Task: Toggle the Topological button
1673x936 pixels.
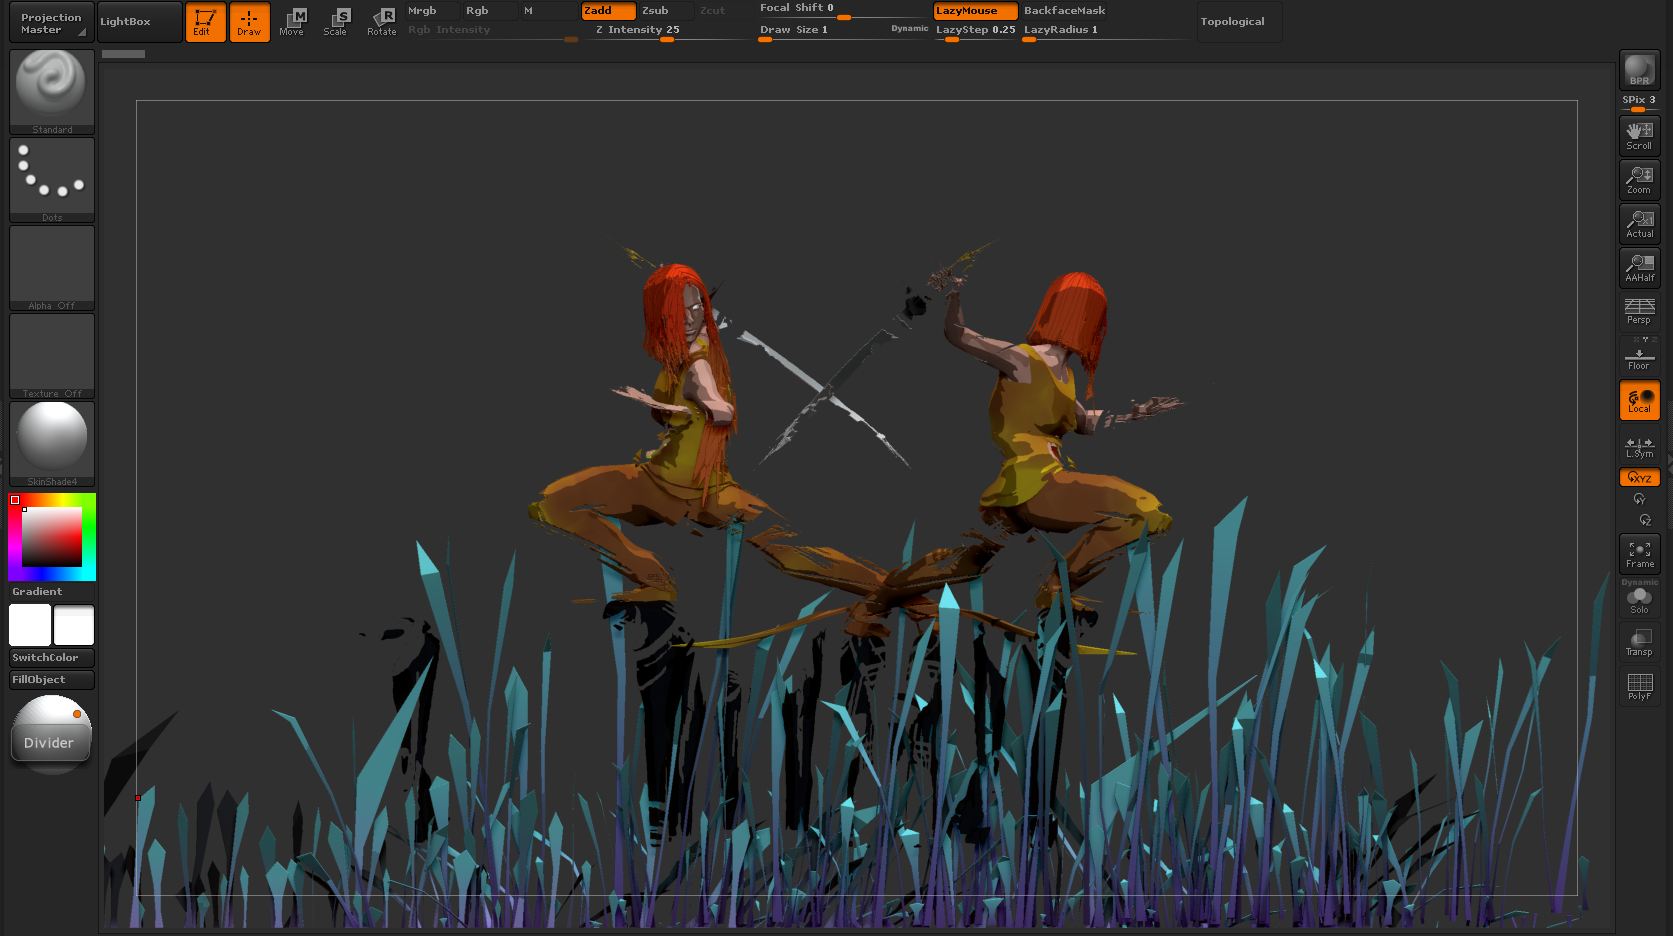Action: click(x=1238, y=22)
